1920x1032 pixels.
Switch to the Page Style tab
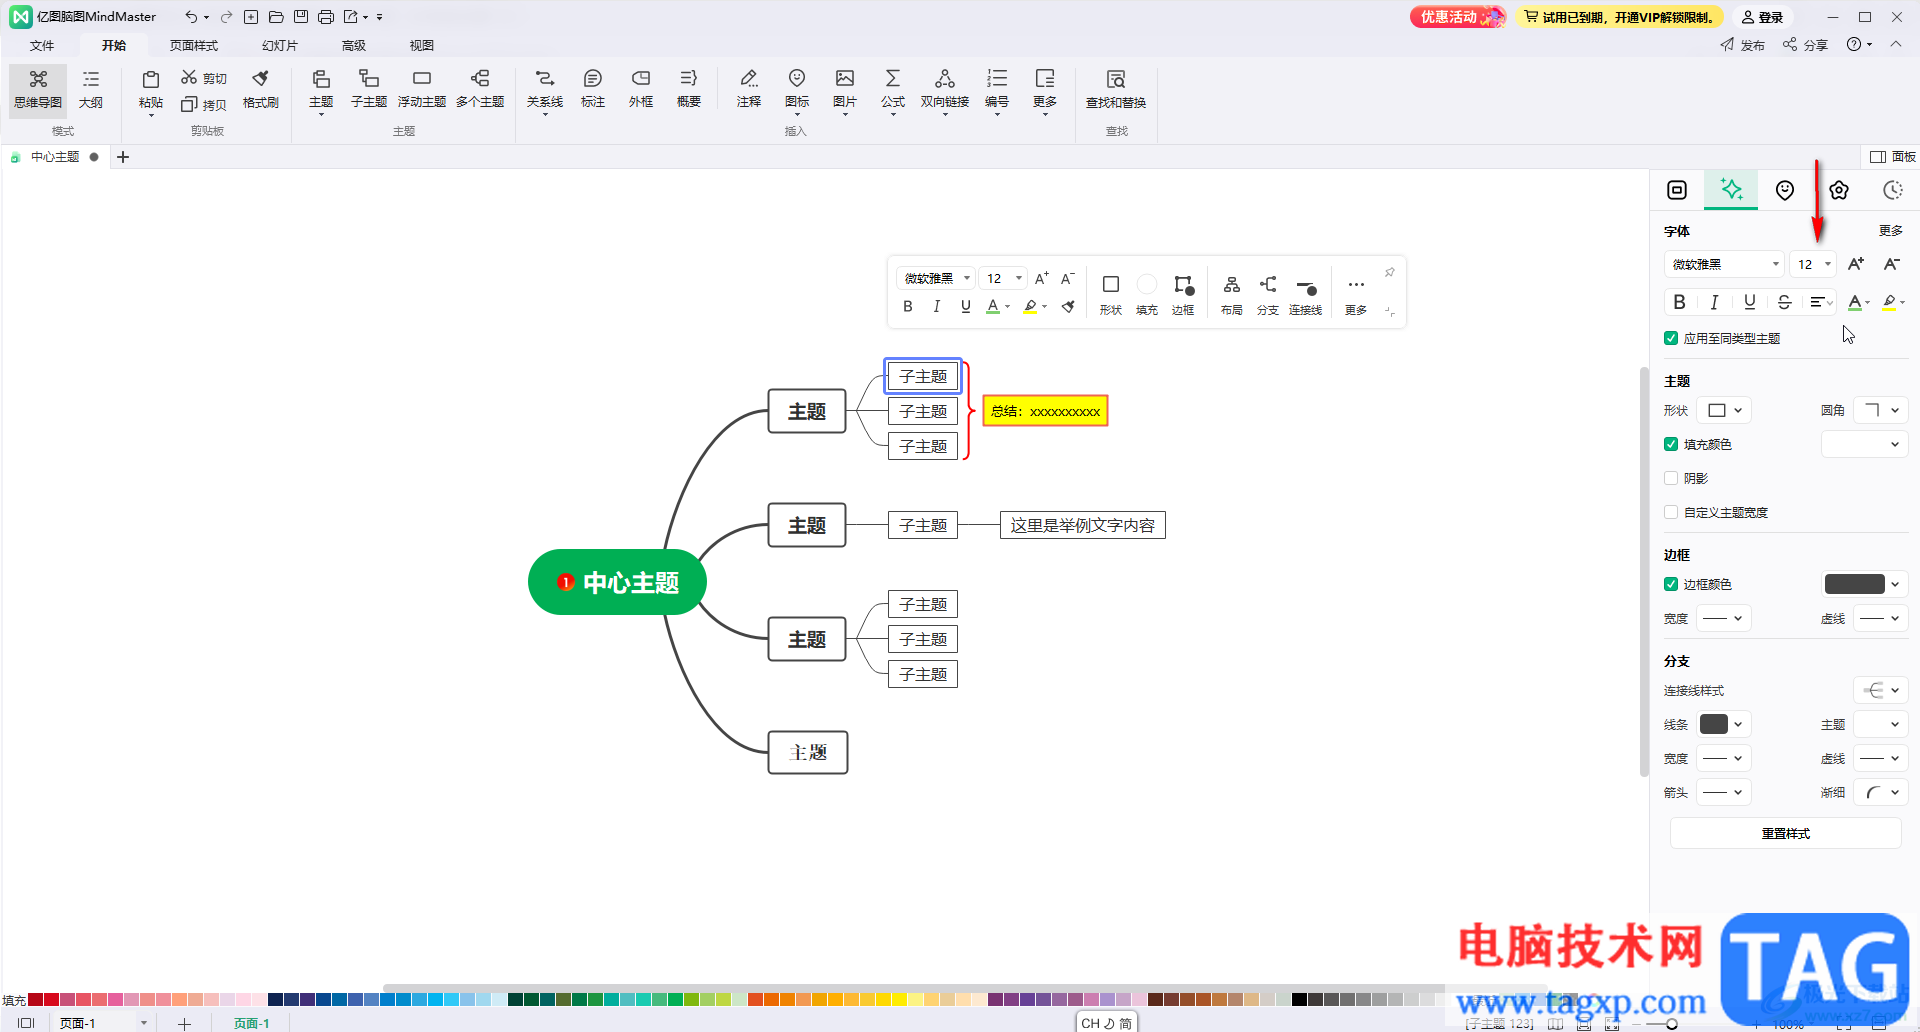(194, 45)
